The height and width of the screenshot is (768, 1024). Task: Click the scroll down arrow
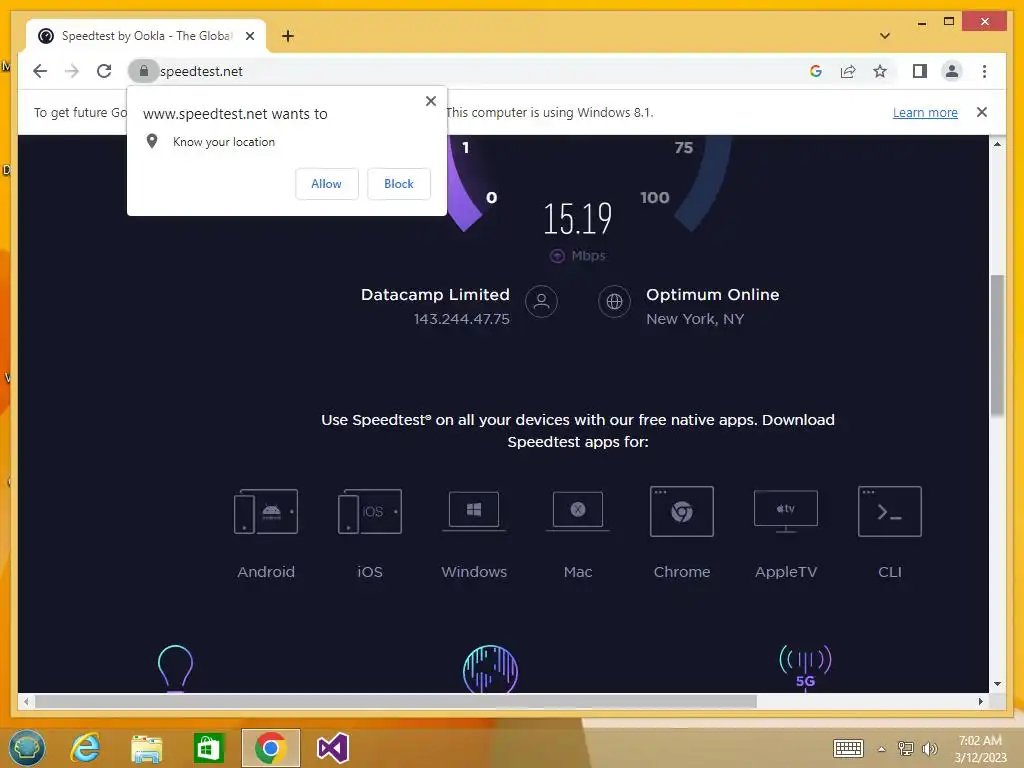pyautogui.click(x=997, y=684)
